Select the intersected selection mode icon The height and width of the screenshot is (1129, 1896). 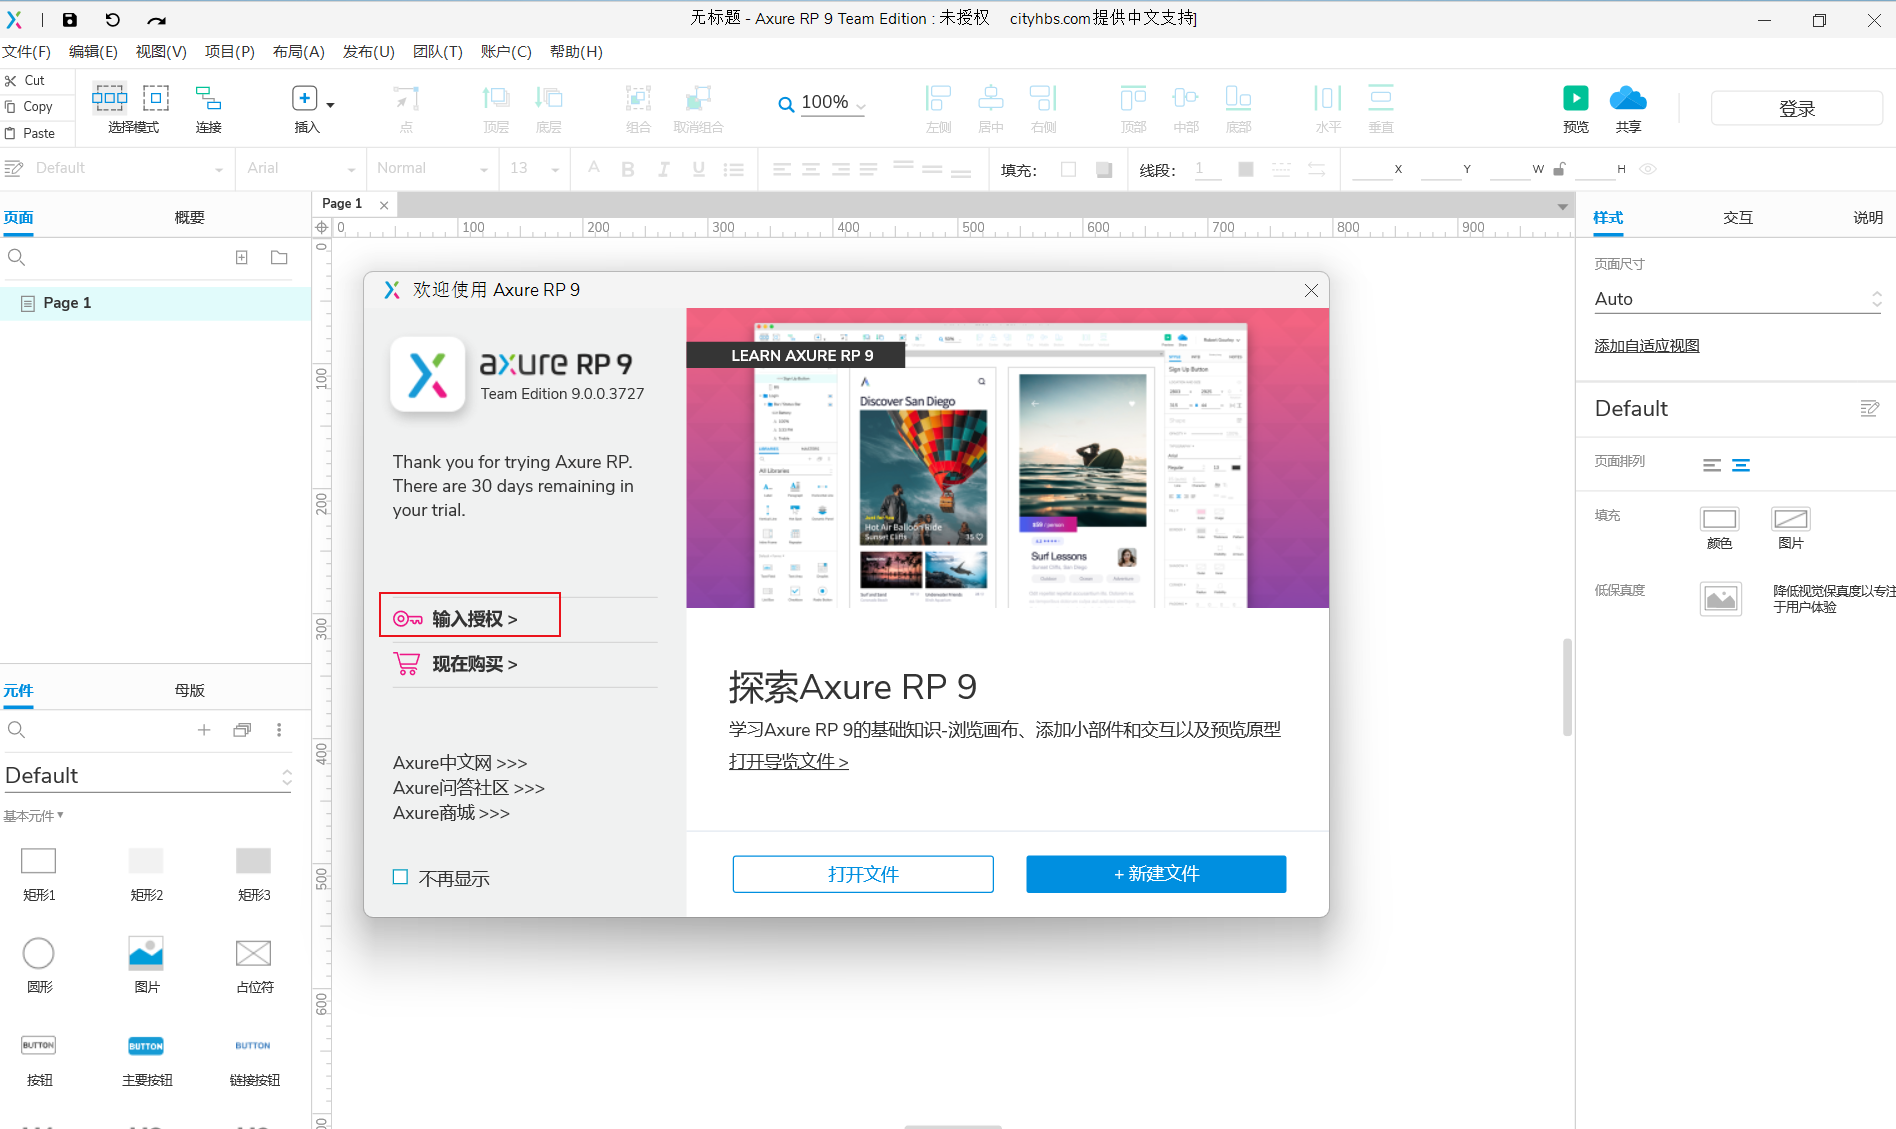pos(110,97)
